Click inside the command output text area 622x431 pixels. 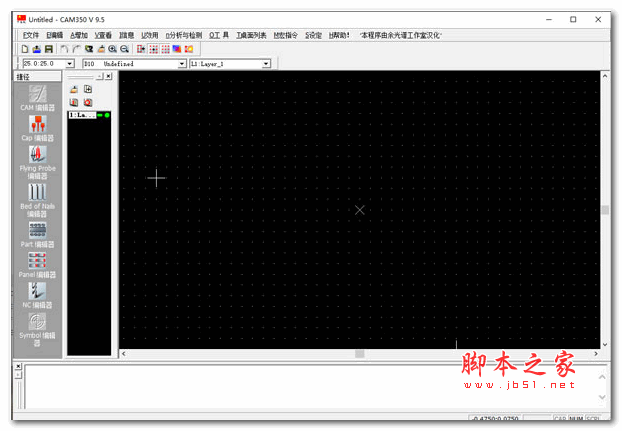coord(311,387)
